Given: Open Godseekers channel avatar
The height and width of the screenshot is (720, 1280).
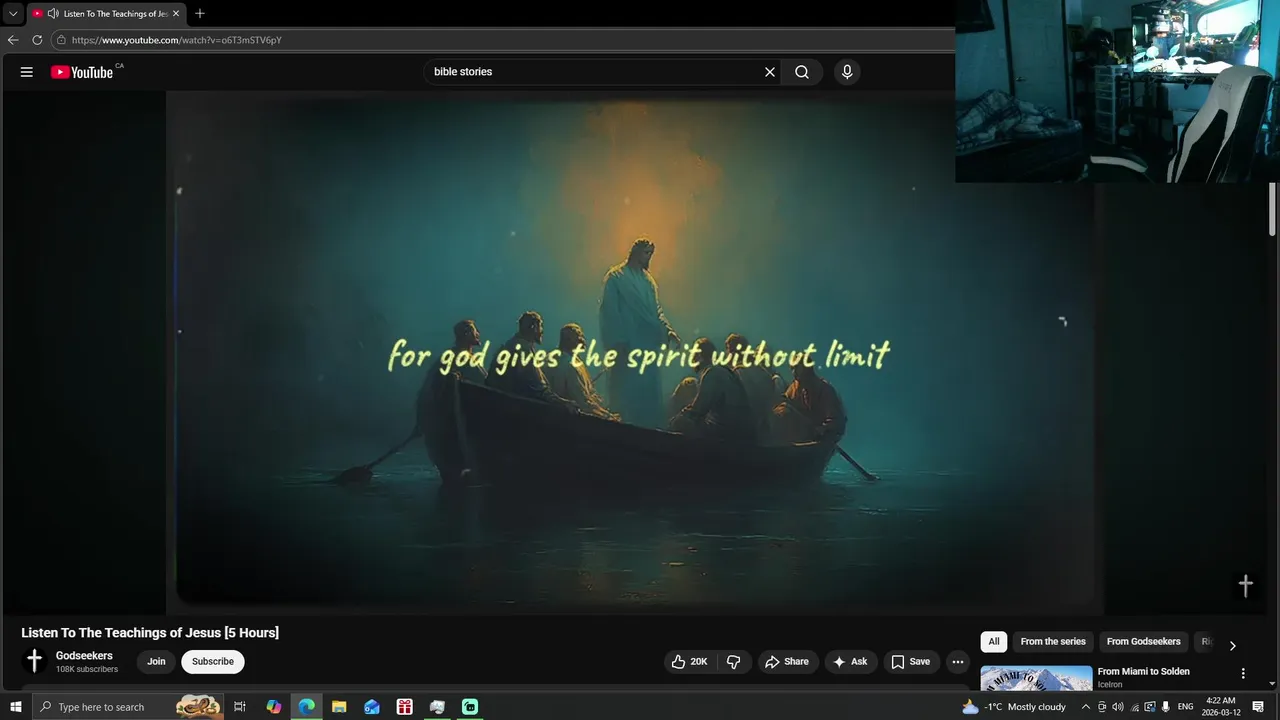Looking at the screenshot, I should pos(35,661).
